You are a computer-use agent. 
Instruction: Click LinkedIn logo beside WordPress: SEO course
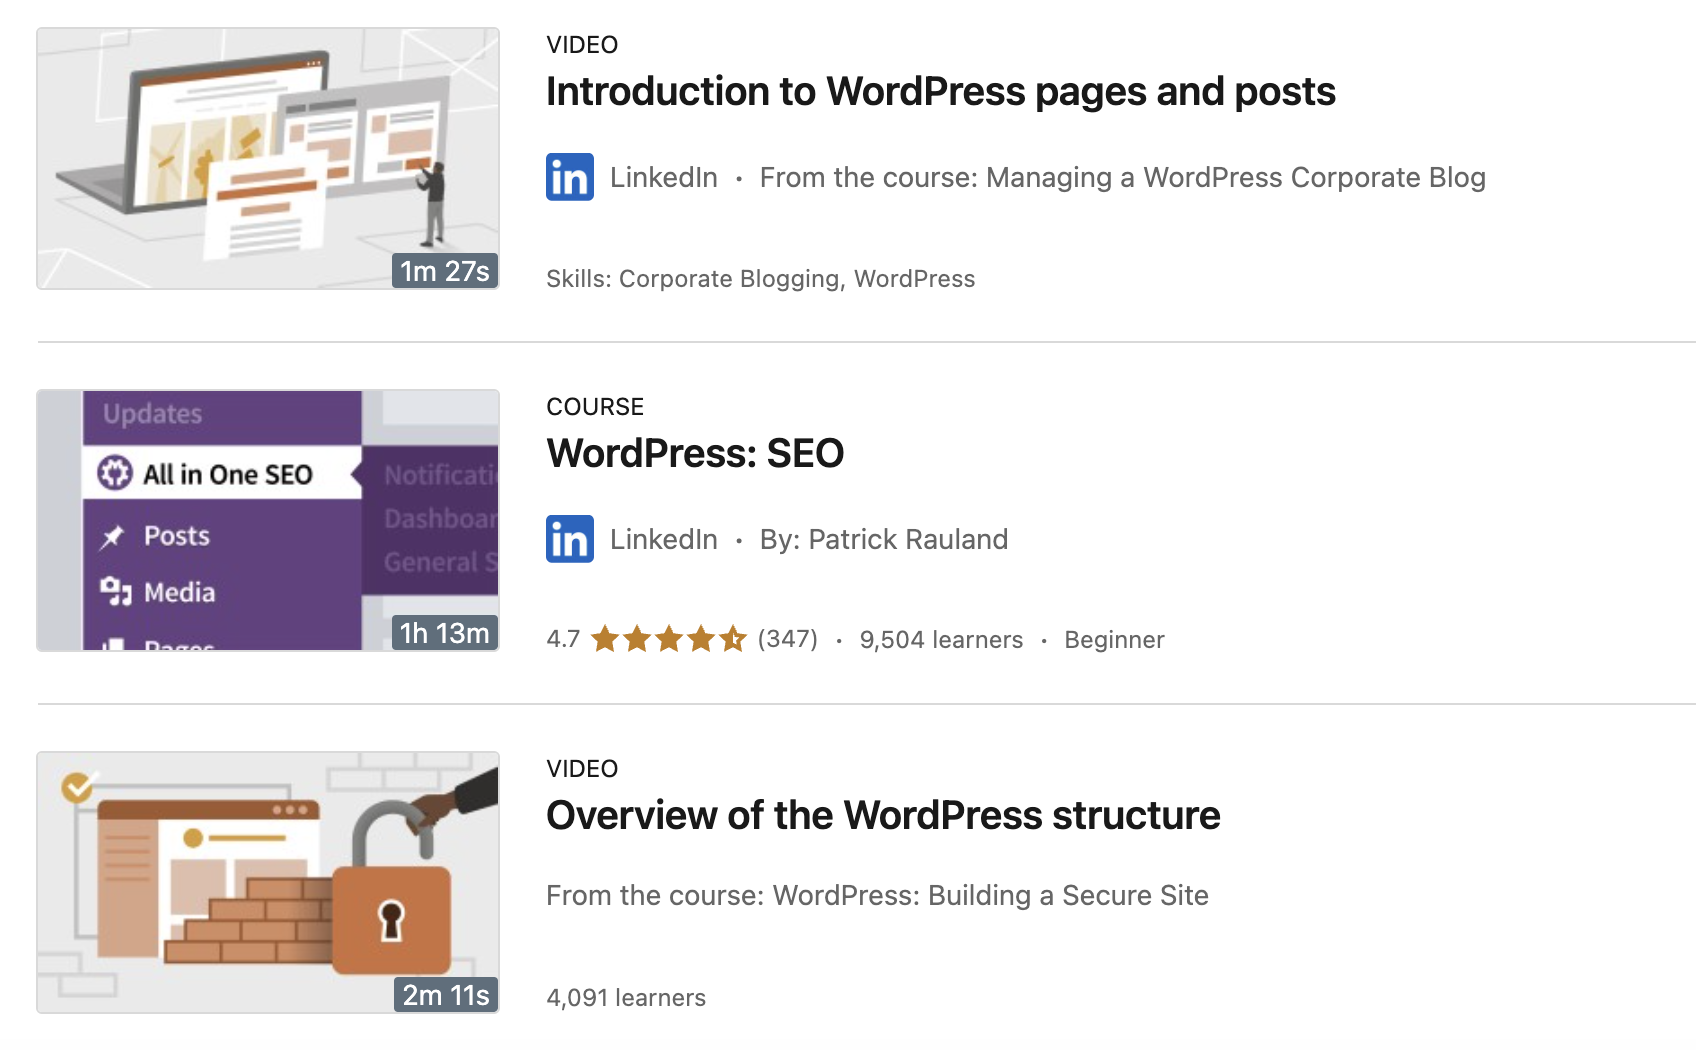(x=569, y=539)
